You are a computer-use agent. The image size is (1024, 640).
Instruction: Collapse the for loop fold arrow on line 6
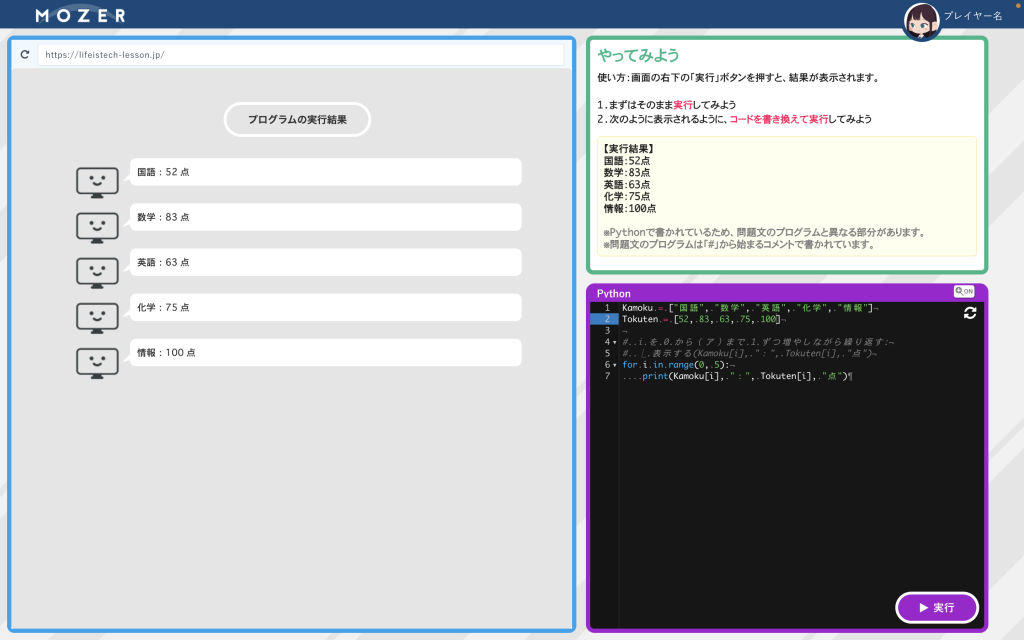click(x=615, y=365)
